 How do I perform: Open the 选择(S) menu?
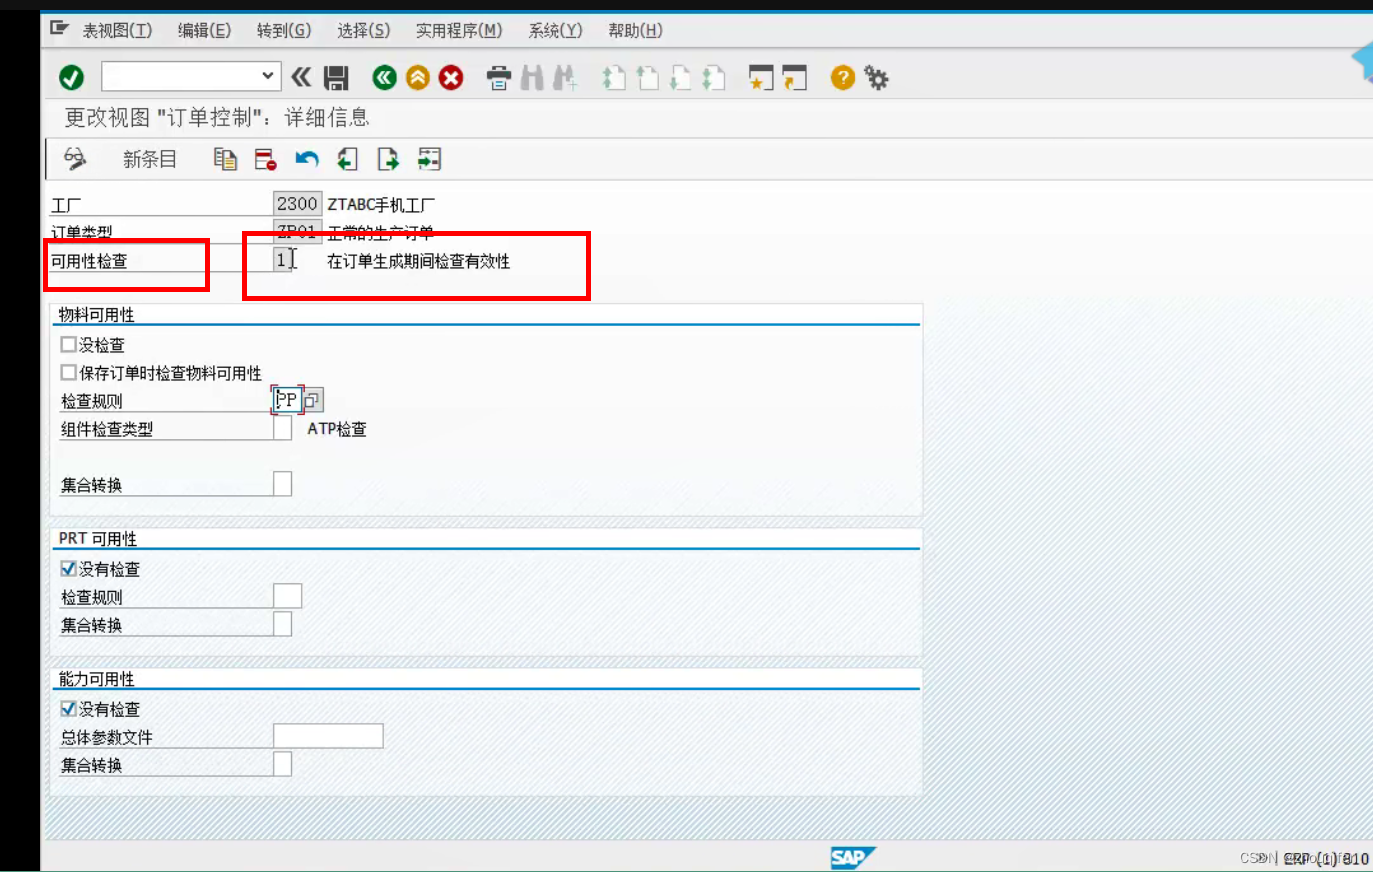(364, 30)
